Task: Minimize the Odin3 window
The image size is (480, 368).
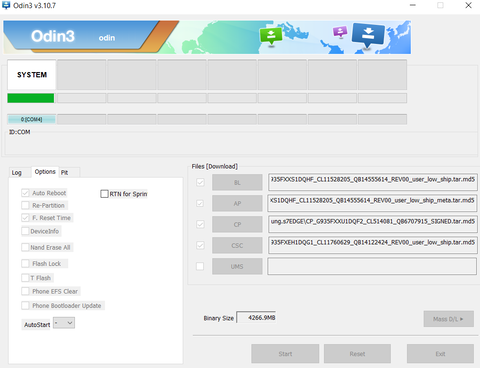Action: tap(413, 5)
